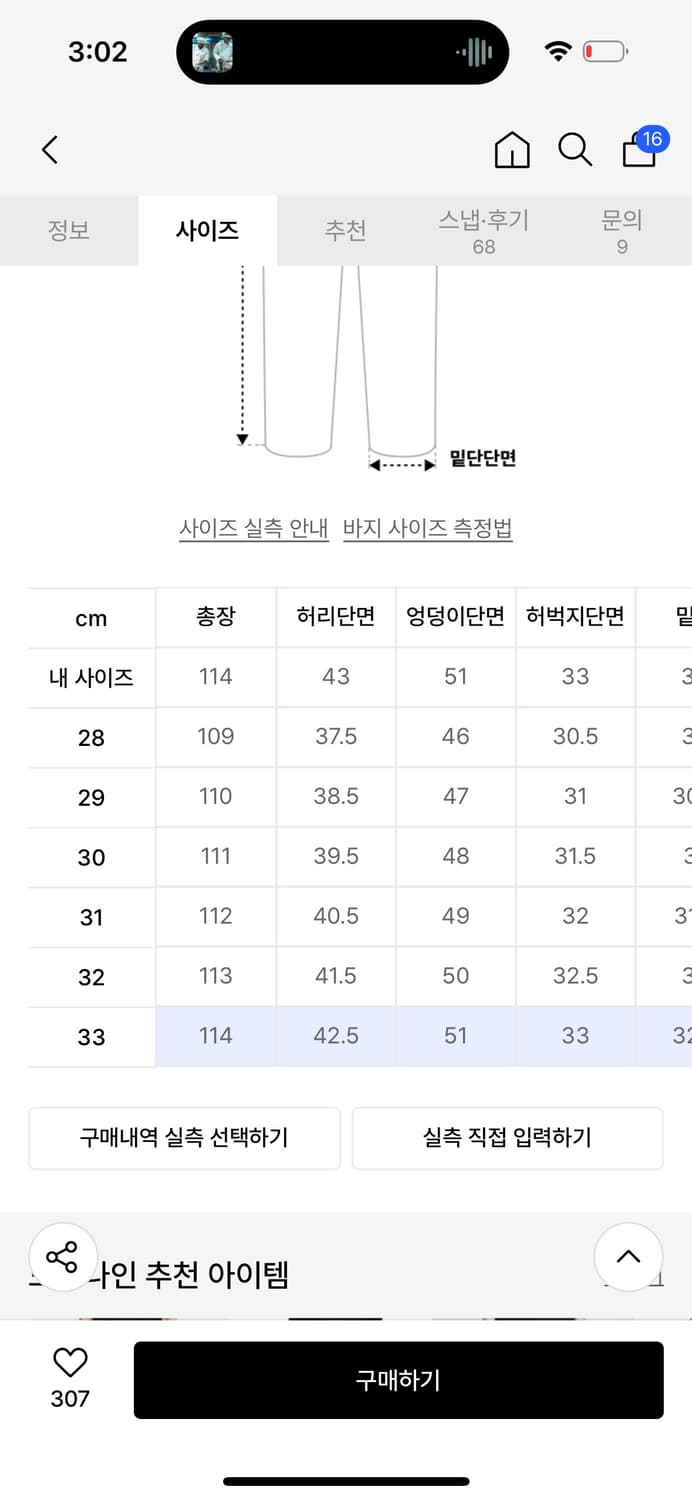Tap the share icon button
This screenshot has height=1500, width=692.
pos(62,1257)
